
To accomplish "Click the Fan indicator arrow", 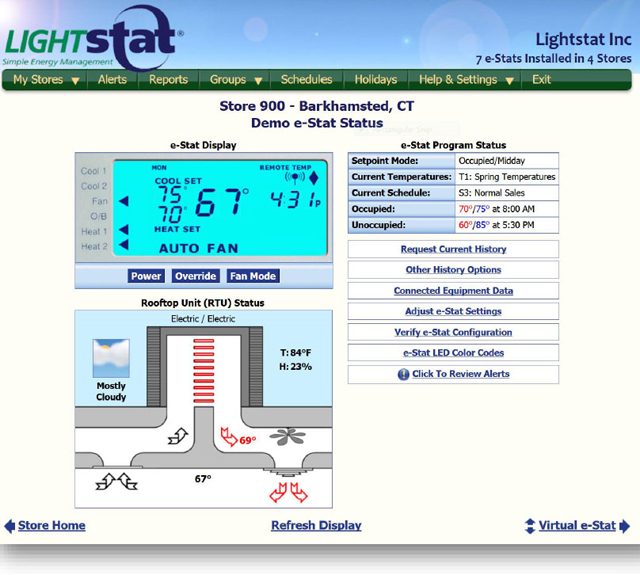I will (124, 201).
